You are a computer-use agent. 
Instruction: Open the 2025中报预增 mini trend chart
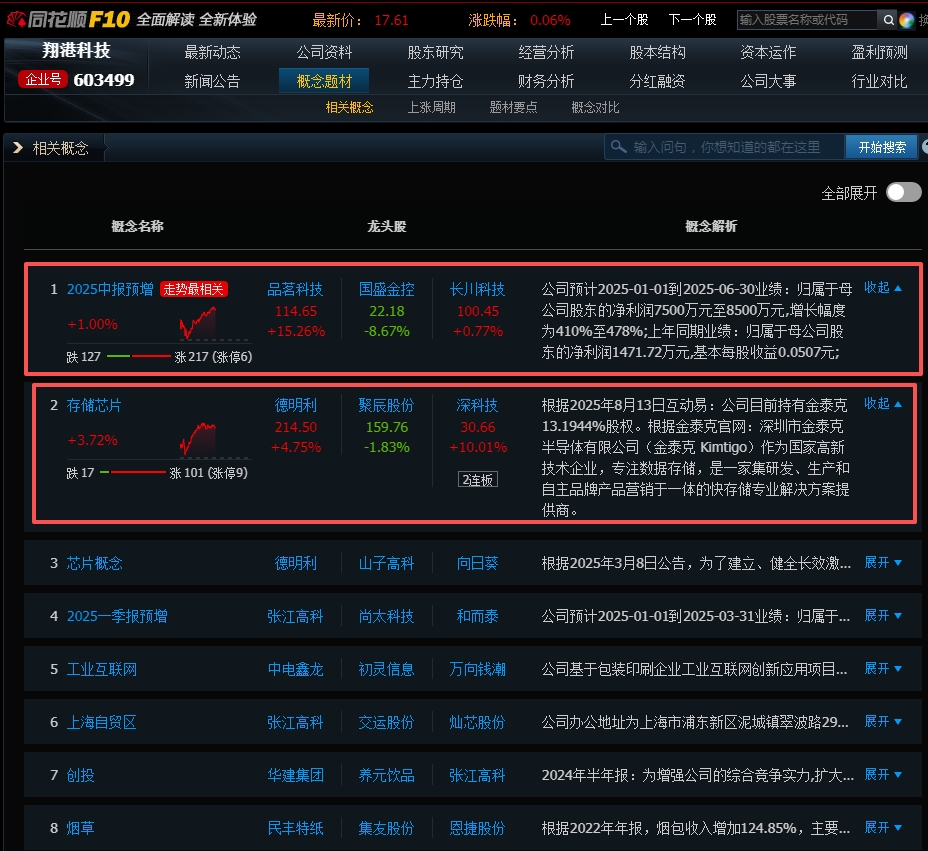tap(198, 323)
